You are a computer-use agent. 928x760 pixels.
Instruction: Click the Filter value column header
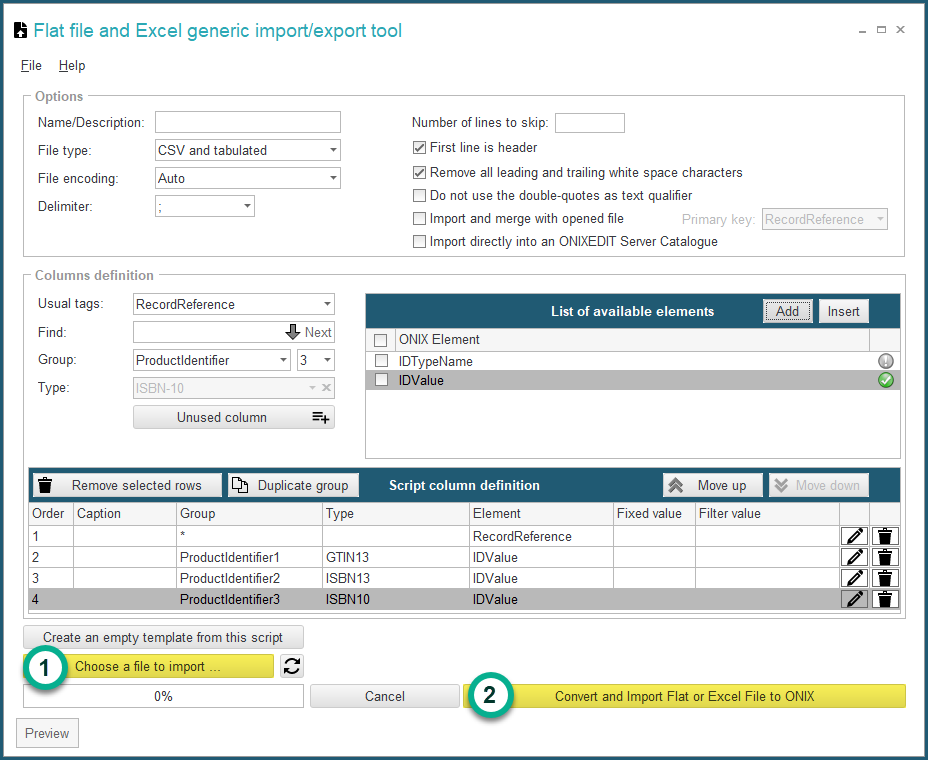pos(767,513)
